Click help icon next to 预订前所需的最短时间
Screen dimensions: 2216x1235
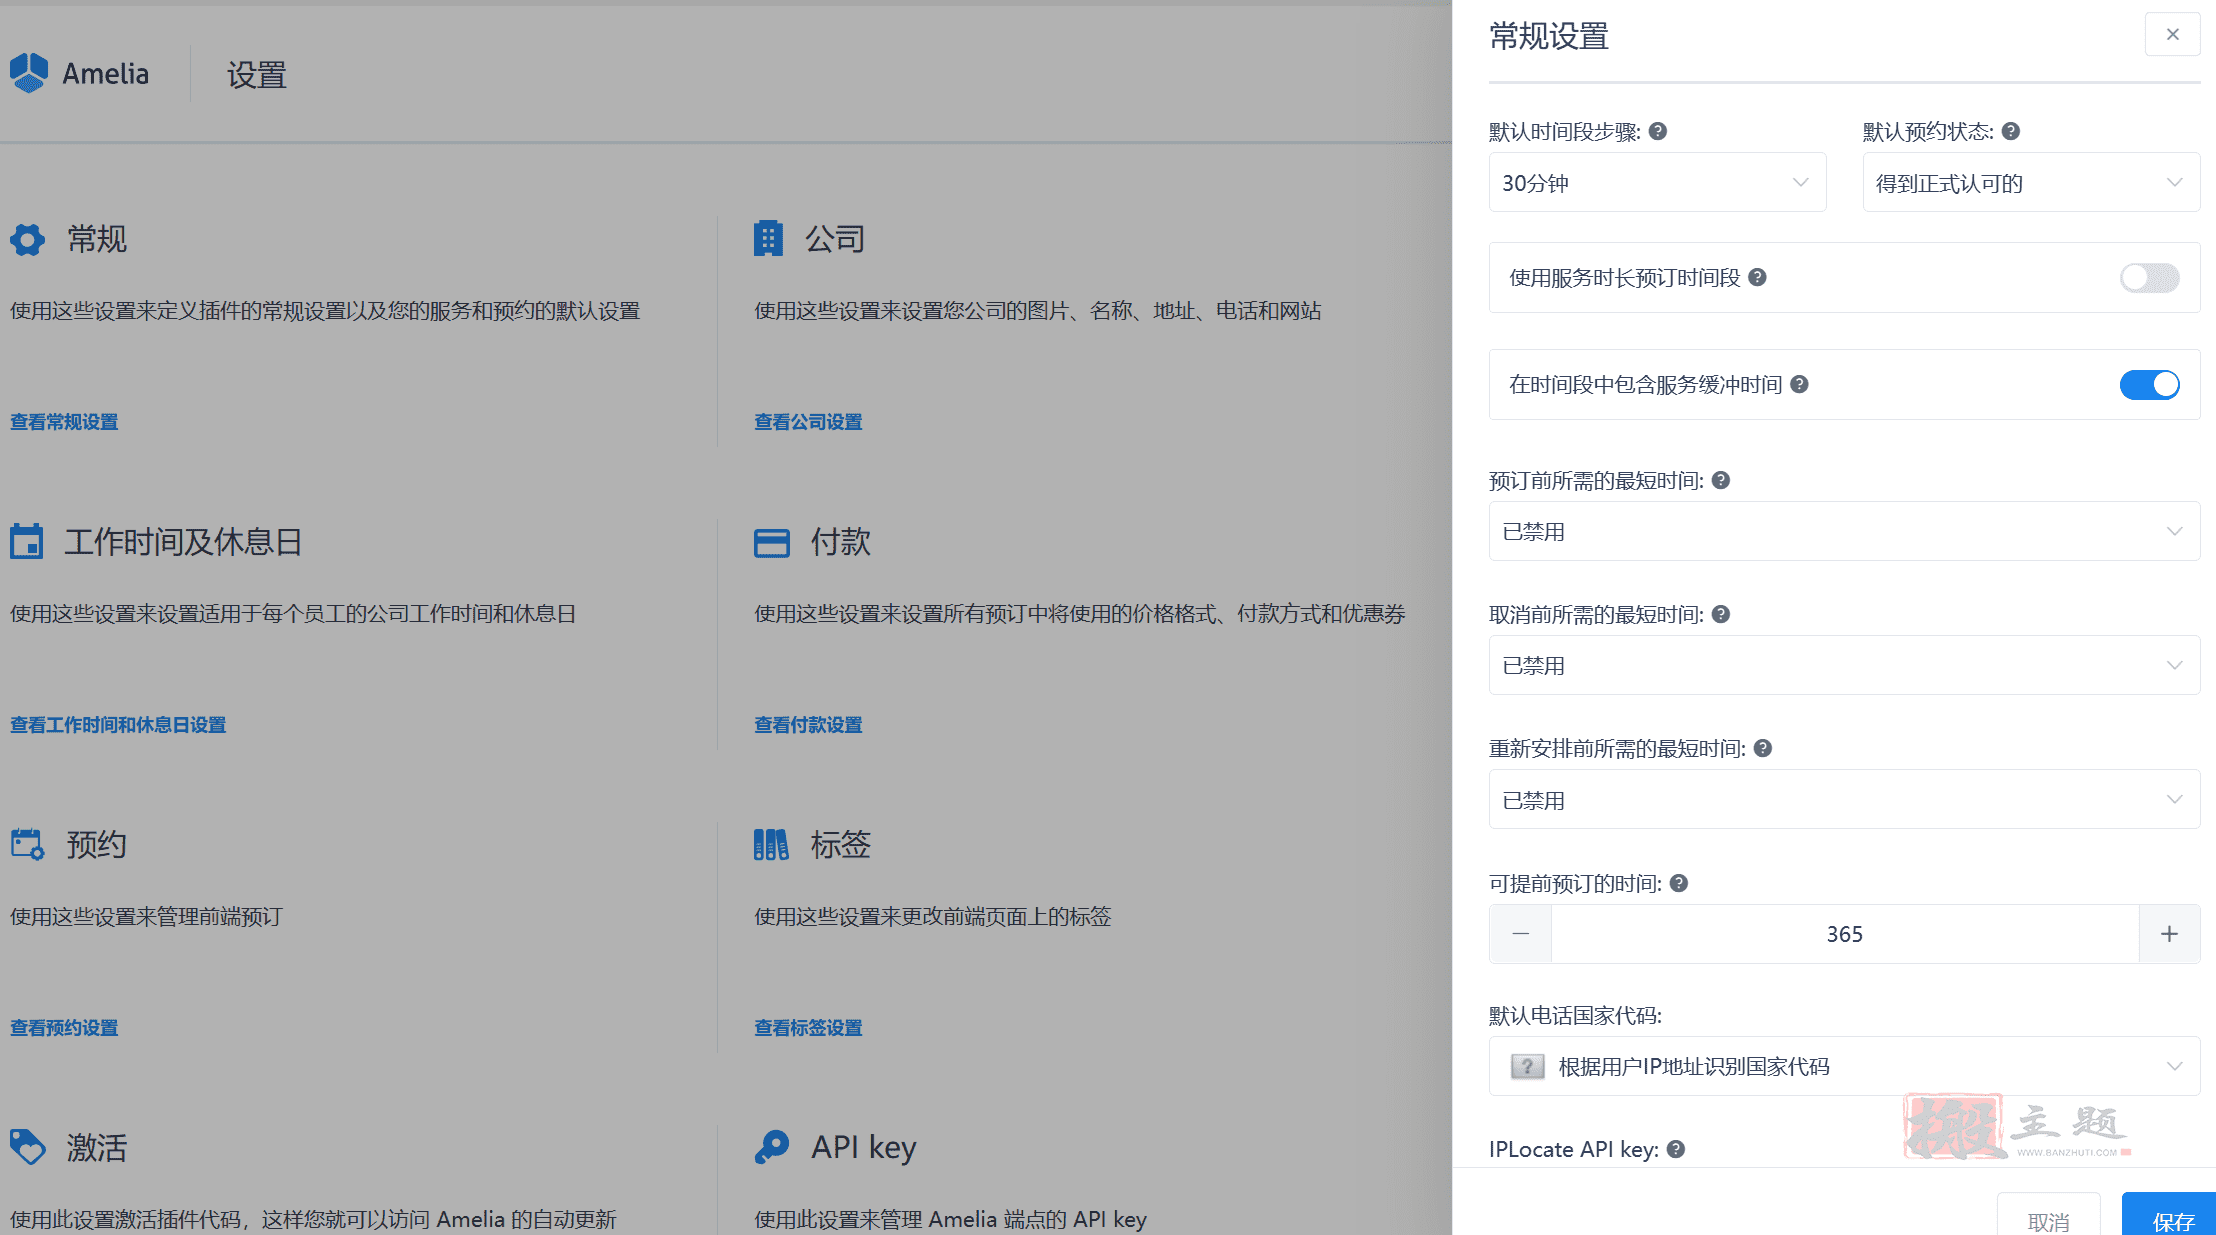click(1721, 480)
